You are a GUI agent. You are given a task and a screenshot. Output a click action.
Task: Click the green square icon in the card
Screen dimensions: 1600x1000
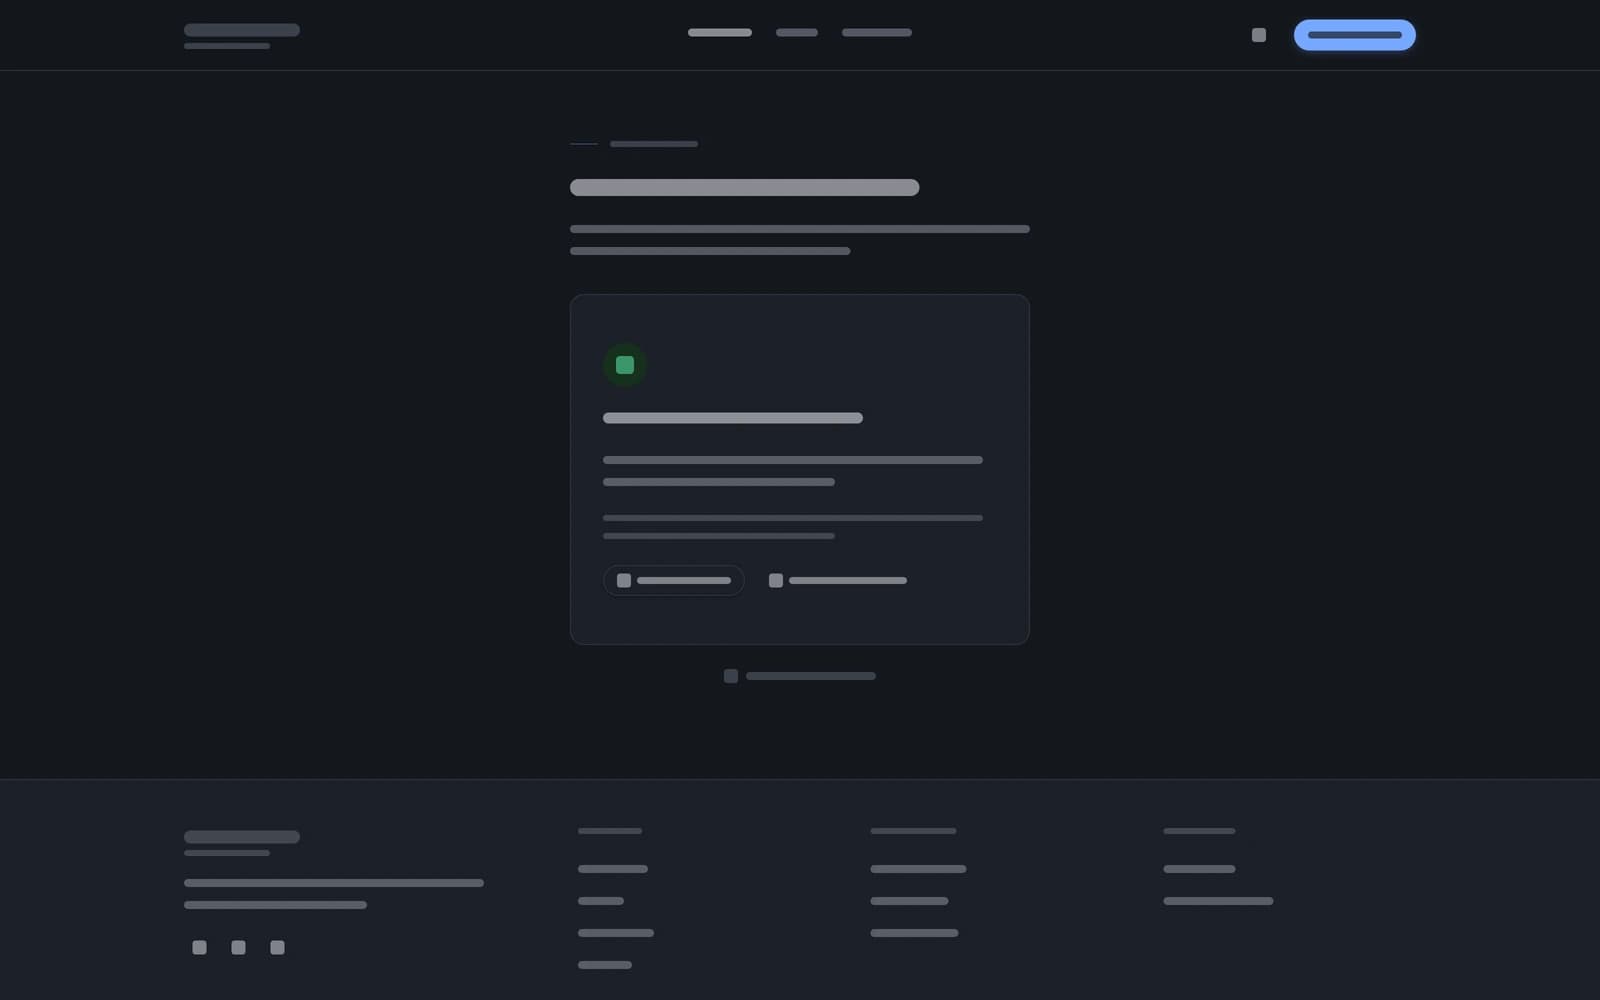(x=625, y=365)
